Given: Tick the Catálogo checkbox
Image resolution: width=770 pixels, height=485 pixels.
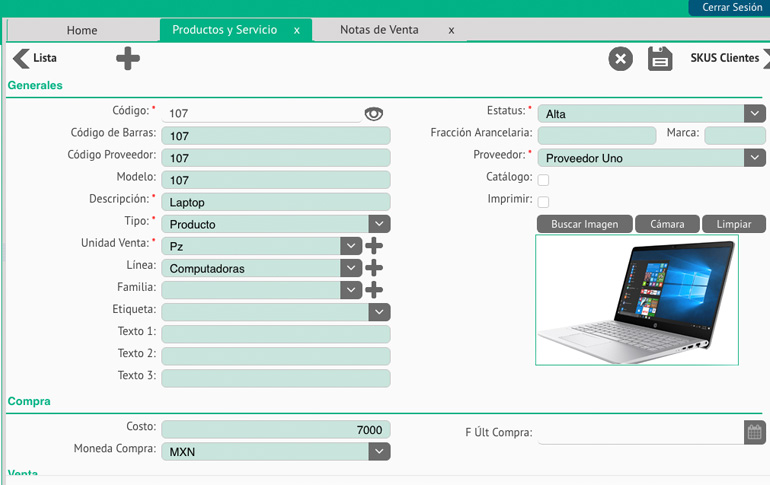Looking at the screenshot, I should pyautogui.click(x=543, y=180).
